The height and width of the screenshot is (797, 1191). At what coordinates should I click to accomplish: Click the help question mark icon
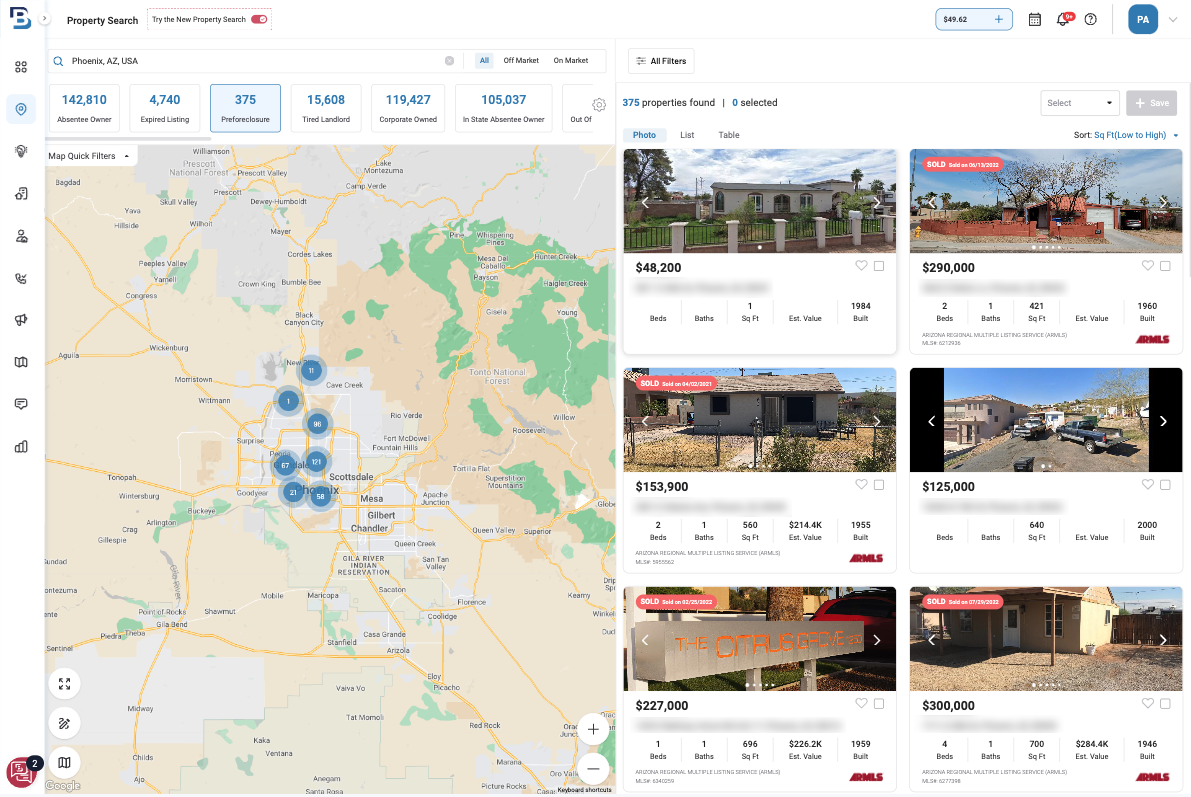(1091, 20)
